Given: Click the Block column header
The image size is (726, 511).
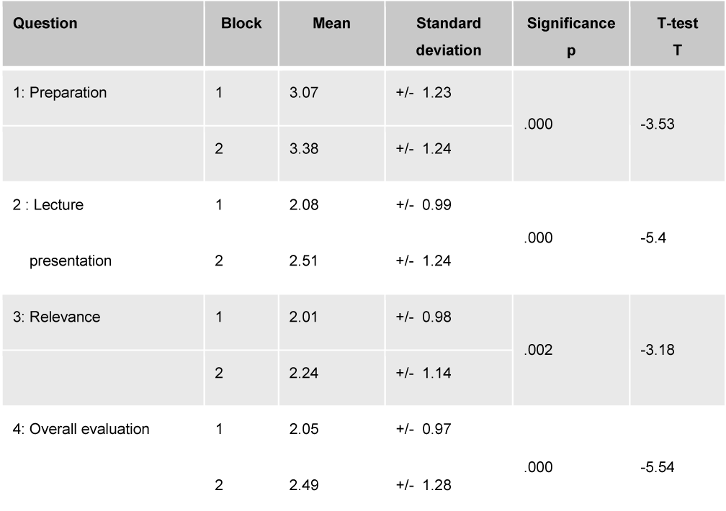Looking at the screenshot, I should pos(241,23).
